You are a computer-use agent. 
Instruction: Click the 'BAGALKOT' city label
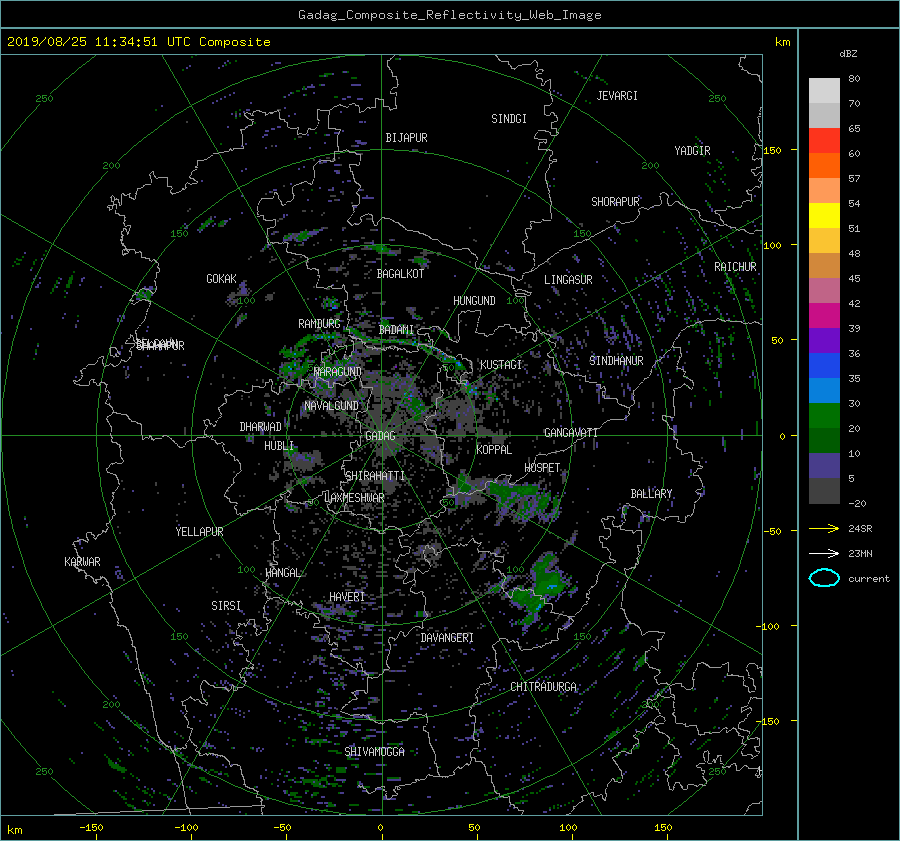(x=400, y=274)
